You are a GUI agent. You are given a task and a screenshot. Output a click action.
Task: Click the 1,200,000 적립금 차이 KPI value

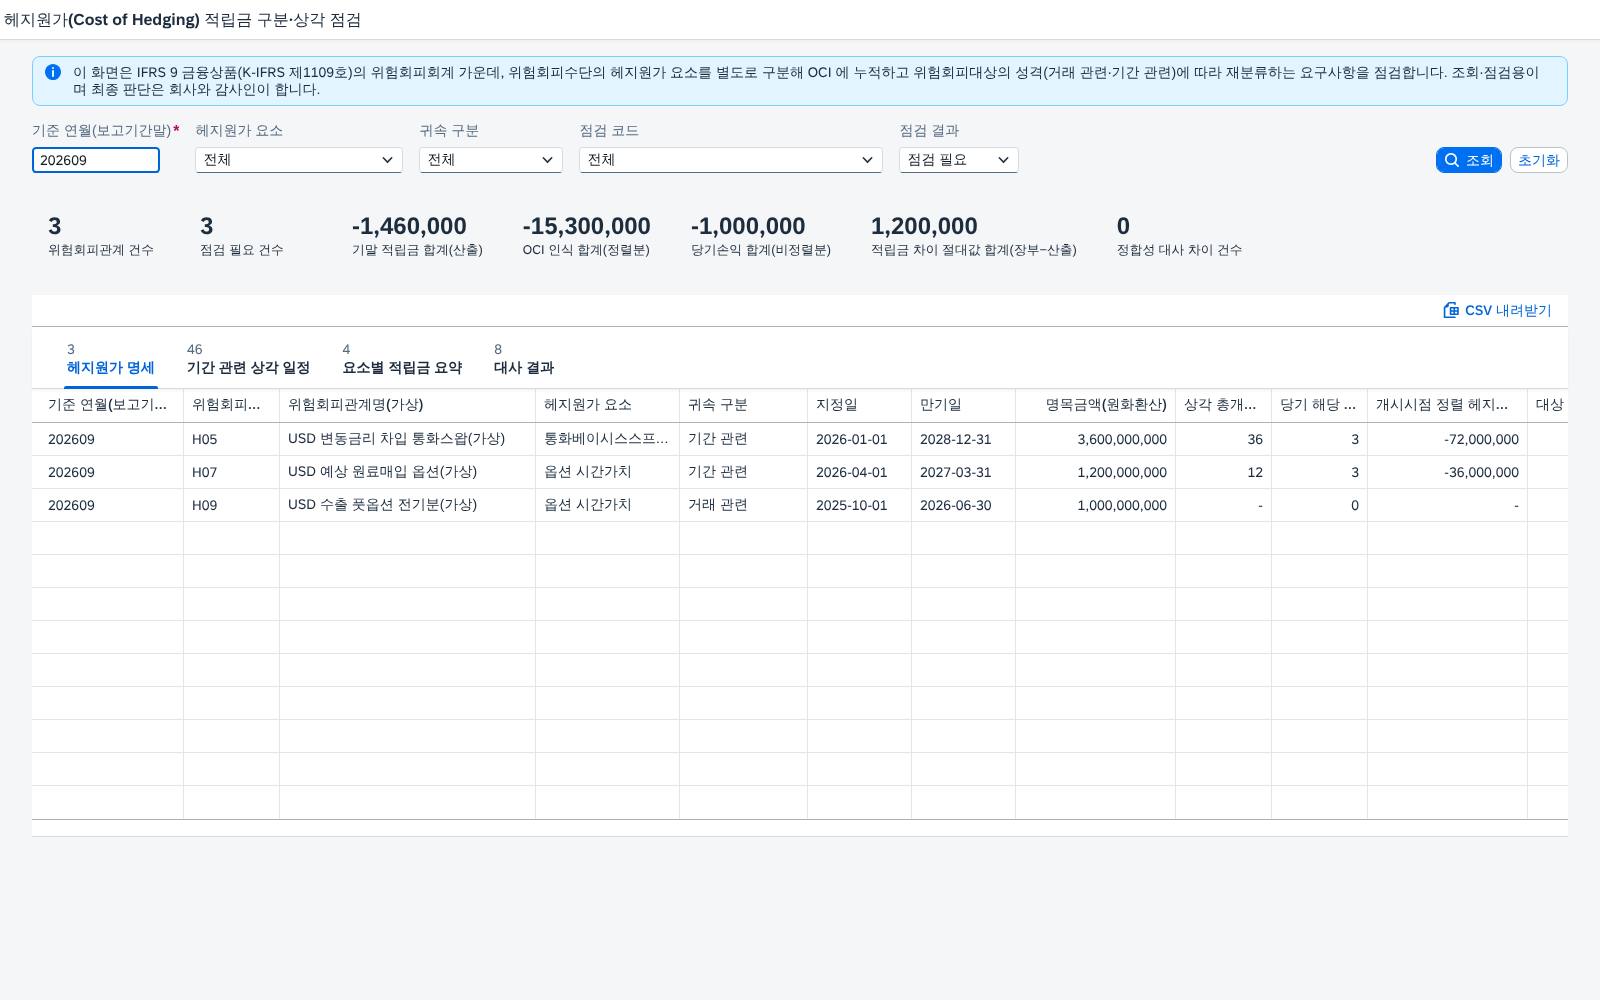coord(924,227)
